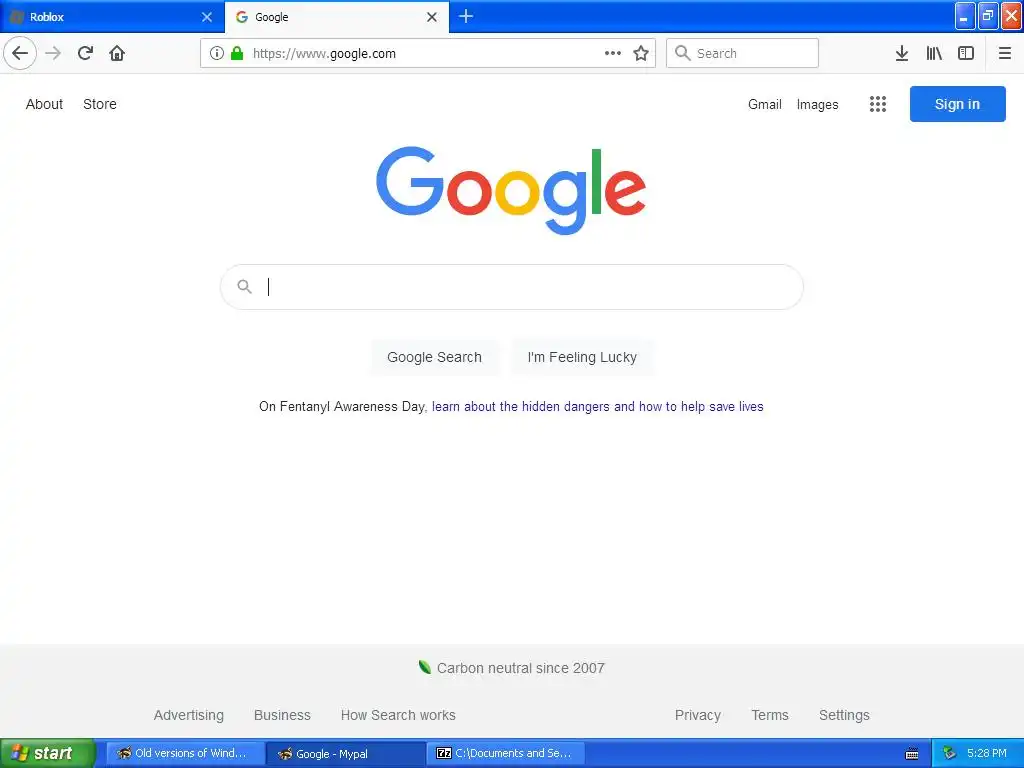
Task: Open the Windows start menu
Action: pos(48,753)
